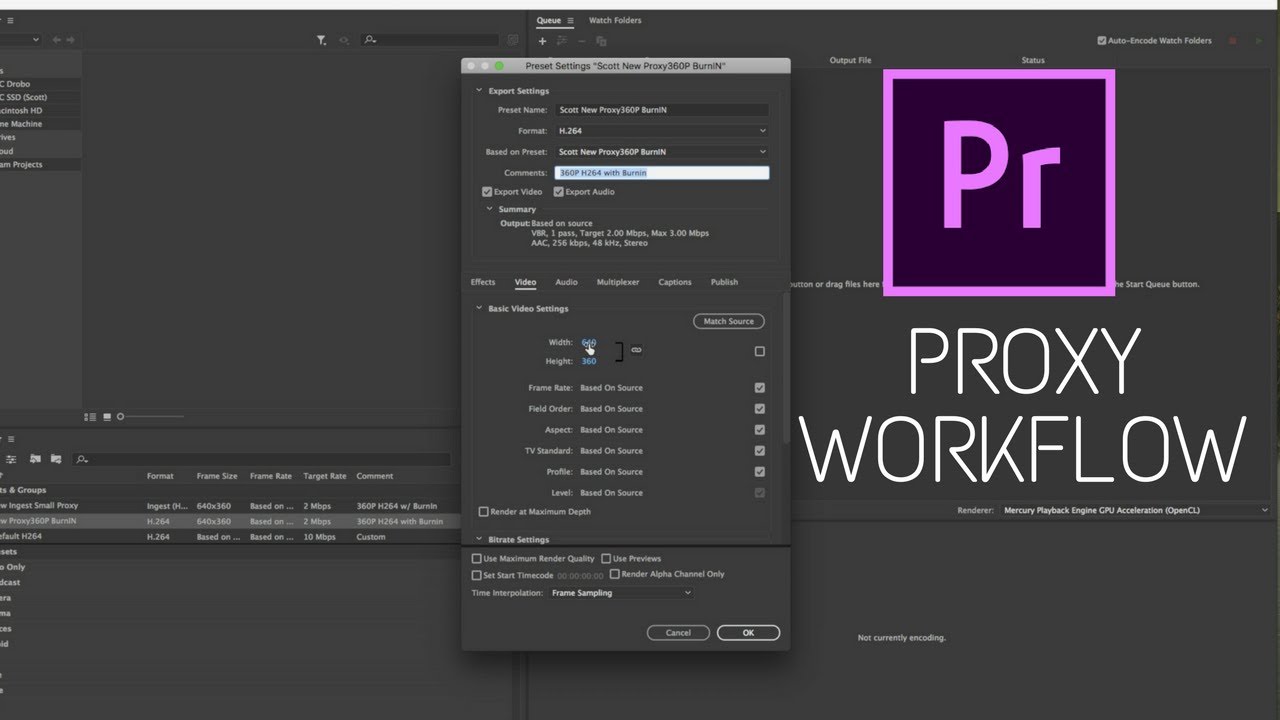
Task: Click the Queue remove minus icon
Action: point(582,41)
